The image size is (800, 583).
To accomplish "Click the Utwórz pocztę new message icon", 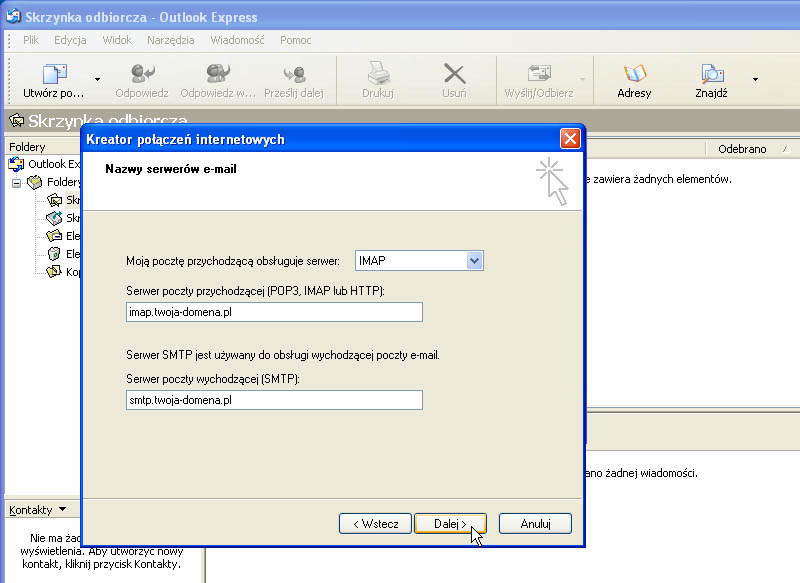I will click(x=55, y=74).
